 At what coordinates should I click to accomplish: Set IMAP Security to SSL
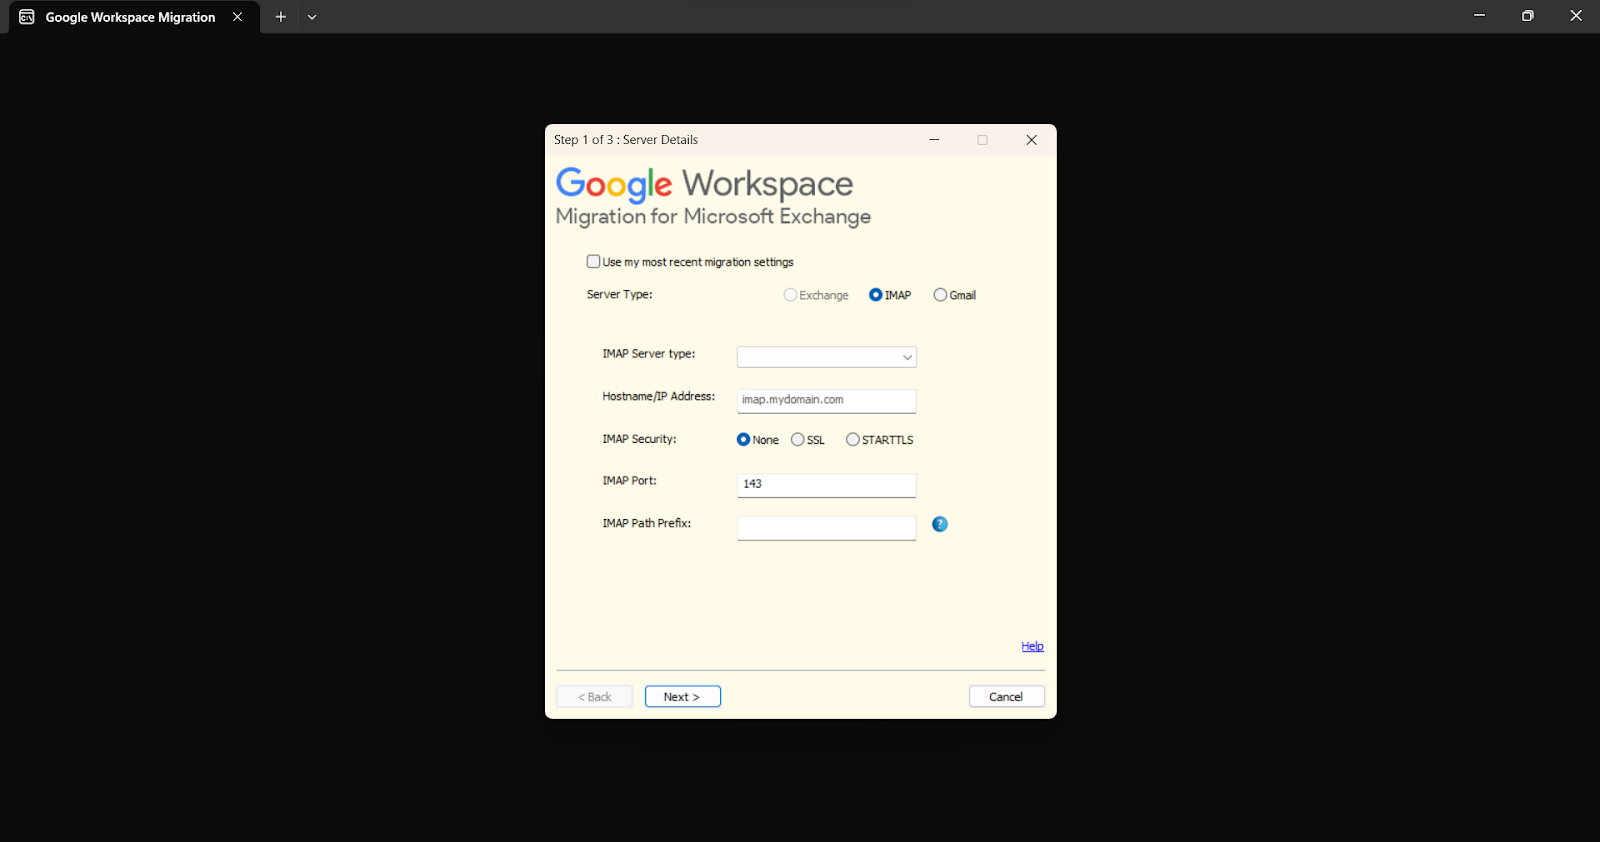click(x=797, y=440)
